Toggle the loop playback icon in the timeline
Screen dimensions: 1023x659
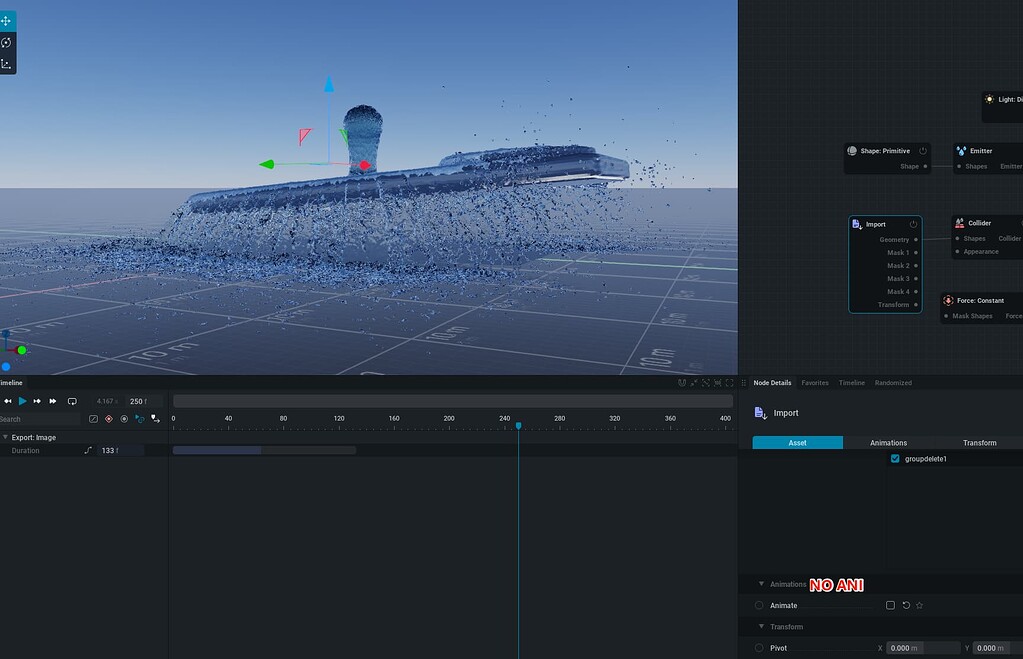71,401
